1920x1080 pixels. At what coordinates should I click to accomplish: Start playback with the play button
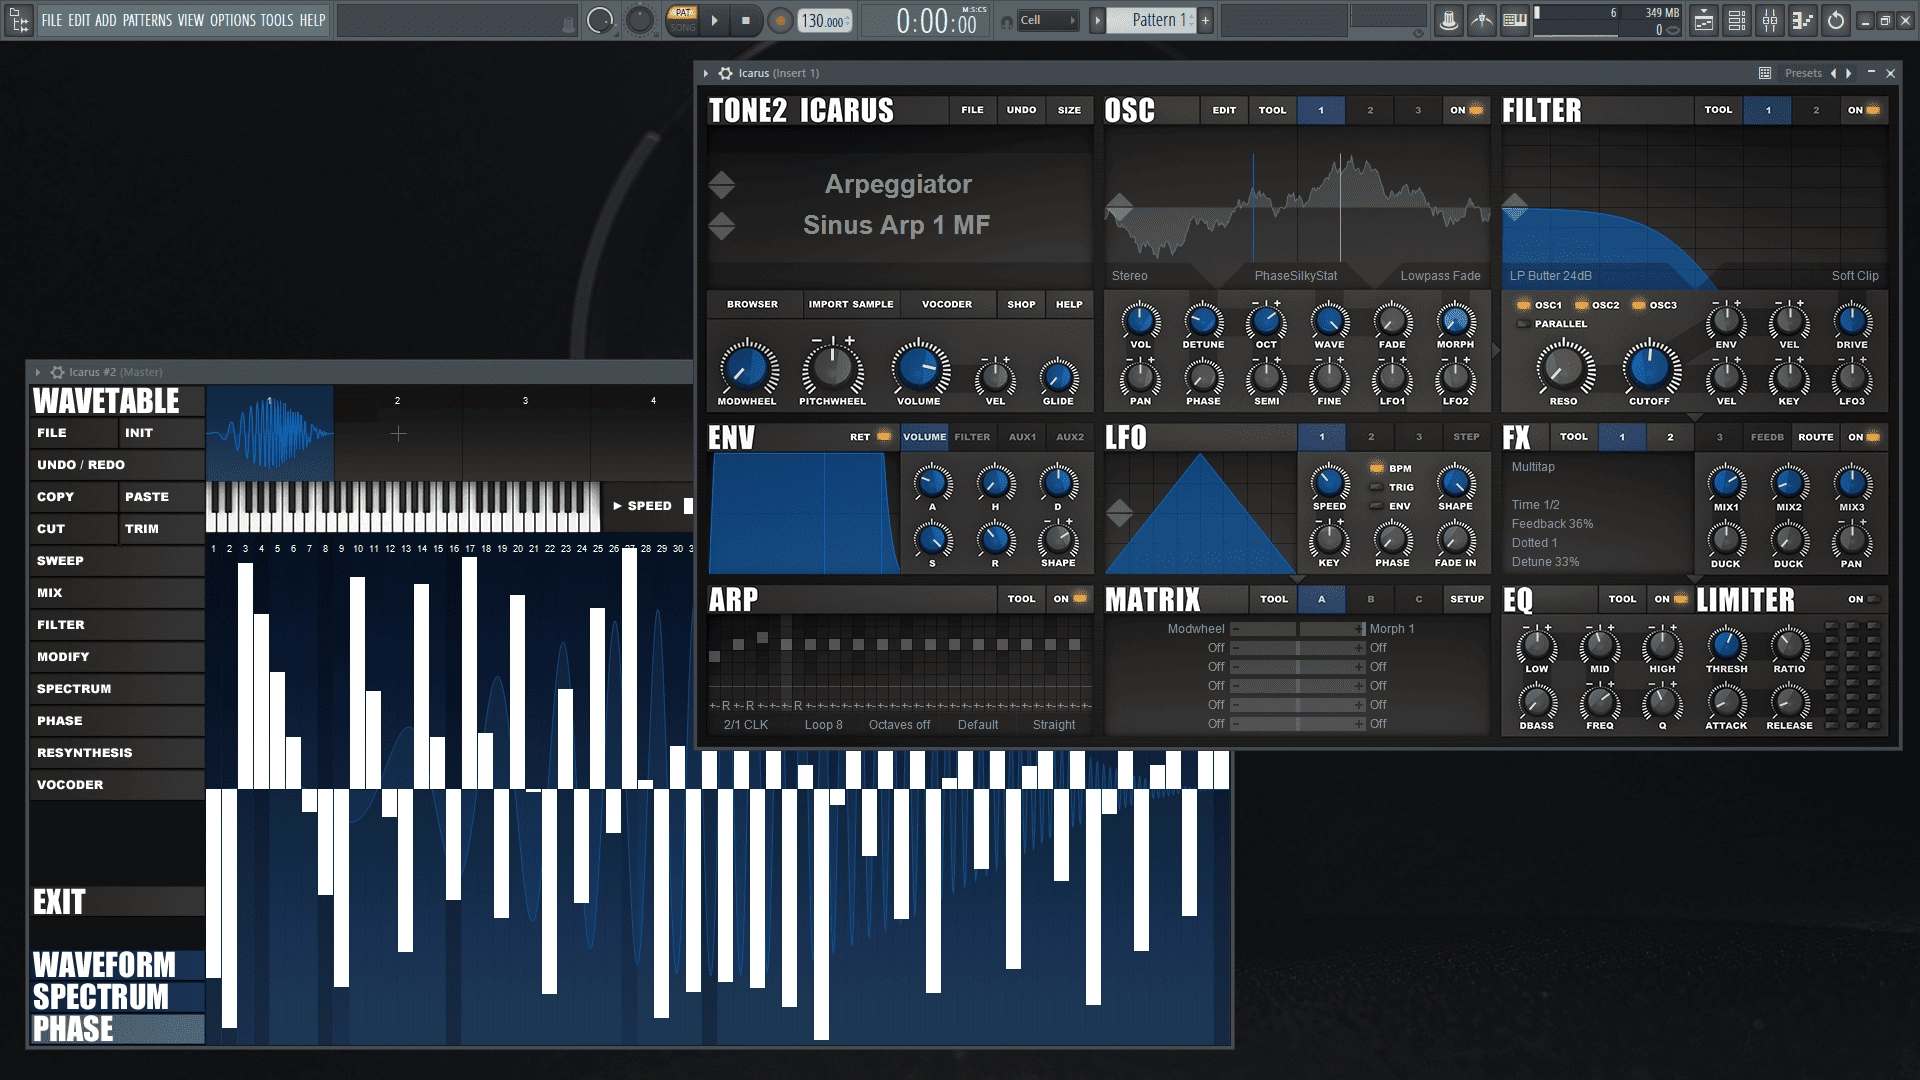(714, 20)
